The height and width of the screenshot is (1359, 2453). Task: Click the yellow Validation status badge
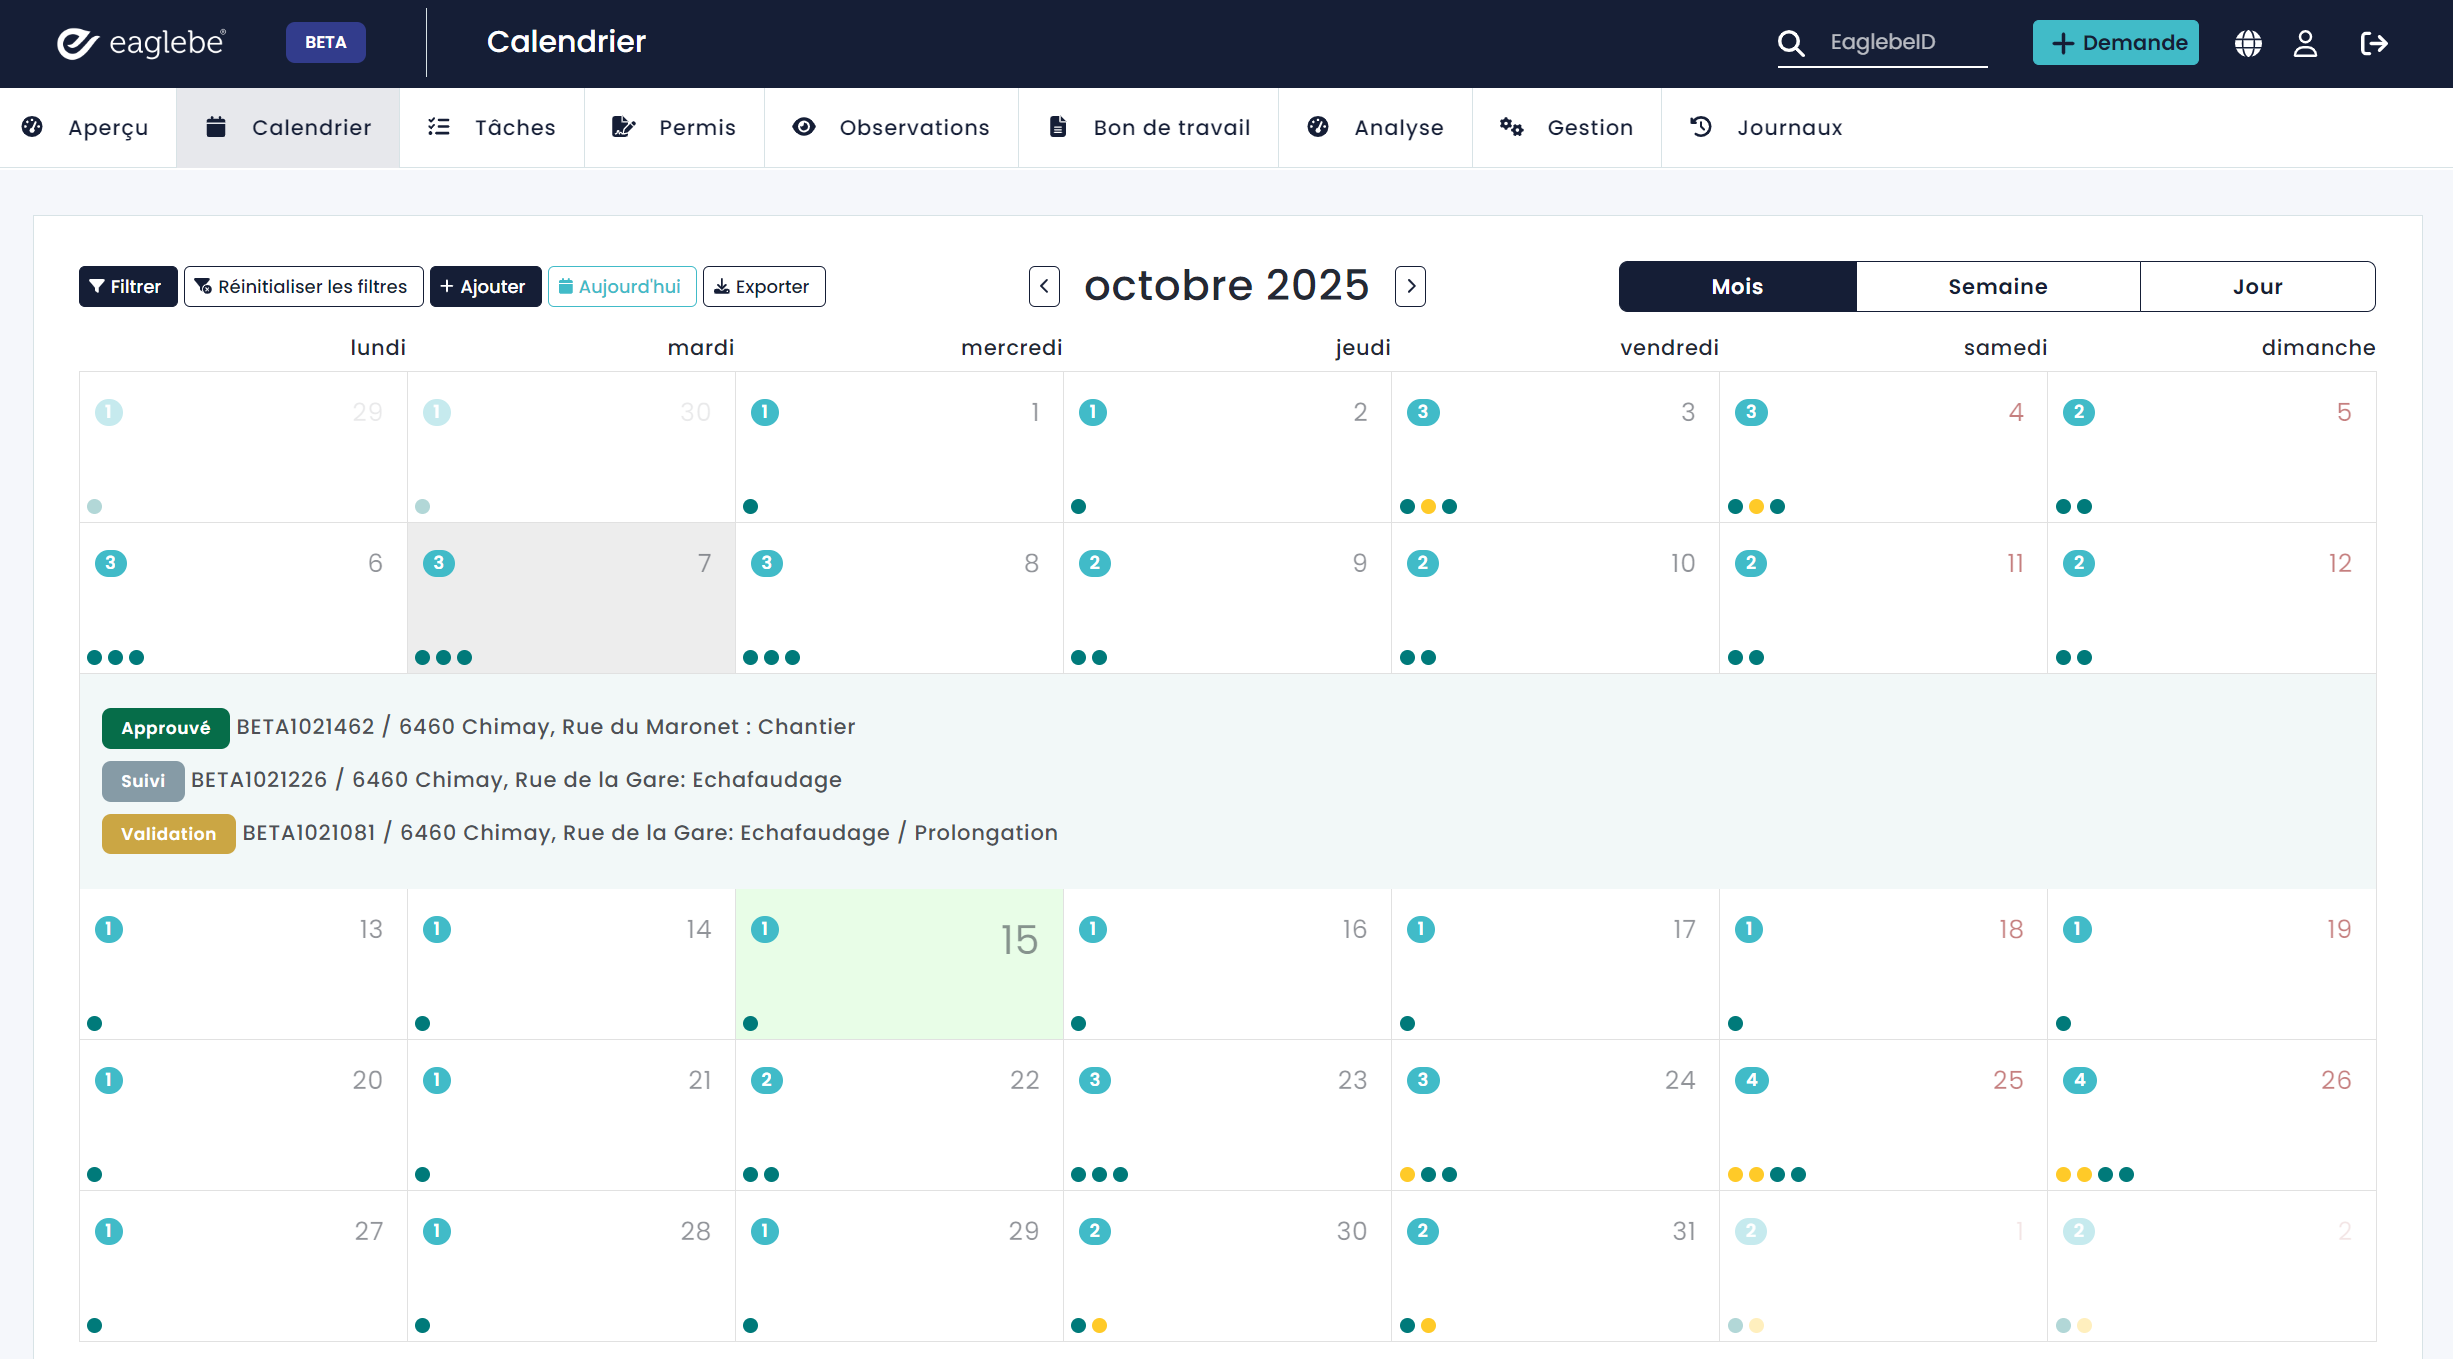click(x=168, y=833)
